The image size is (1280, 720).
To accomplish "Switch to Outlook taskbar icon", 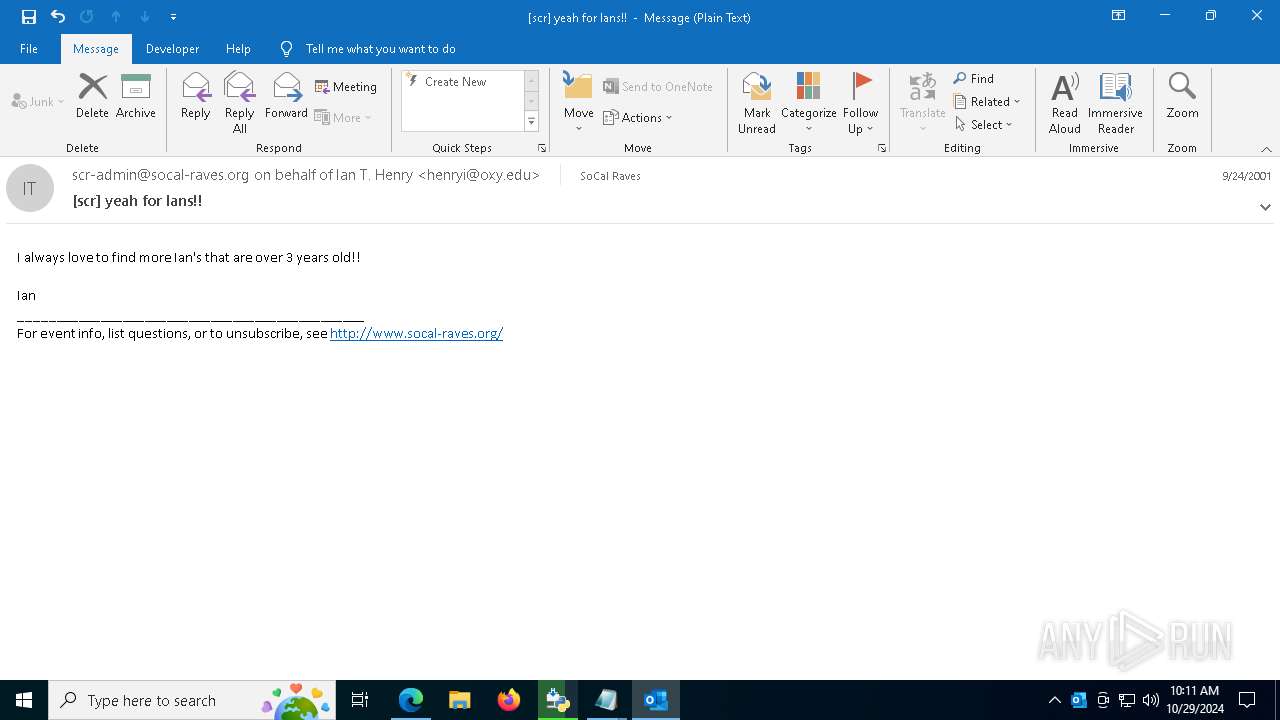I will pyautogui.click(x=656, y=700).
